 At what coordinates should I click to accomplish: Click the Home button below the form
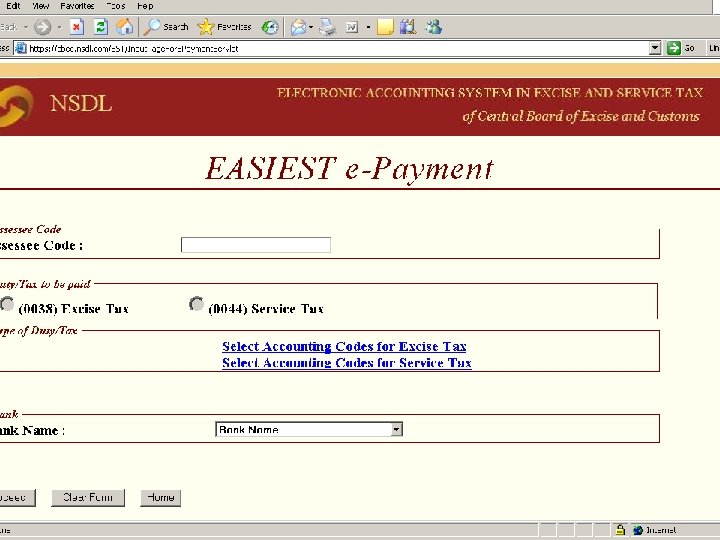point(161,498)
